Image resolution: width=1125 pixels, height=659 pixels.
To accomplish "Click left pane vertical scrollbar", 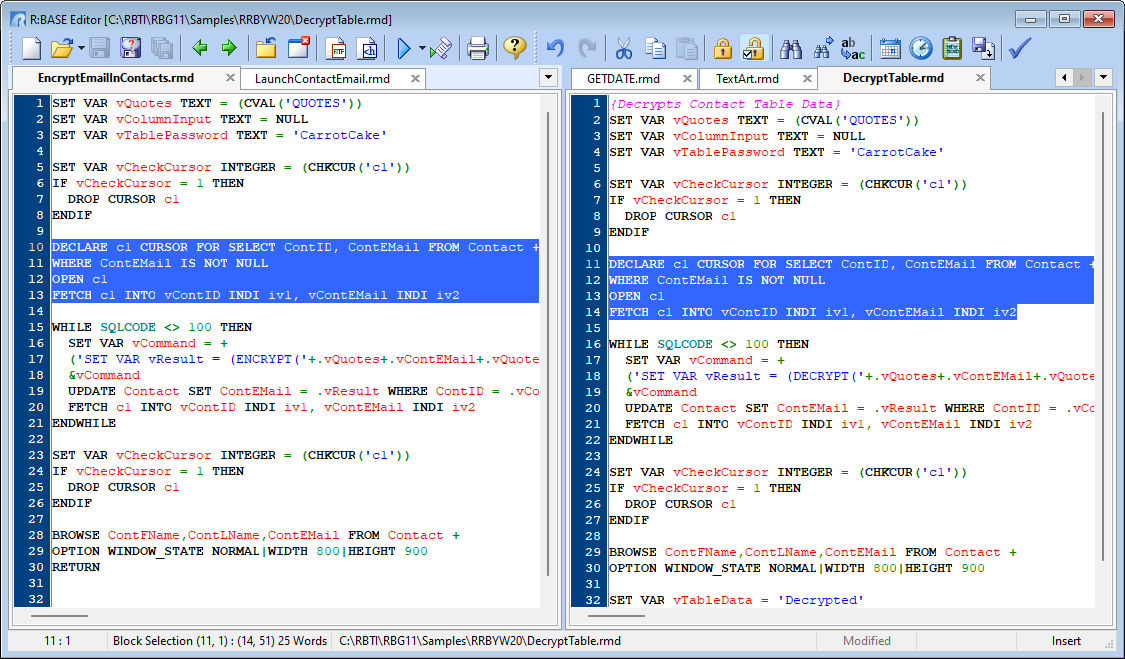I will [x=549, y=345].
